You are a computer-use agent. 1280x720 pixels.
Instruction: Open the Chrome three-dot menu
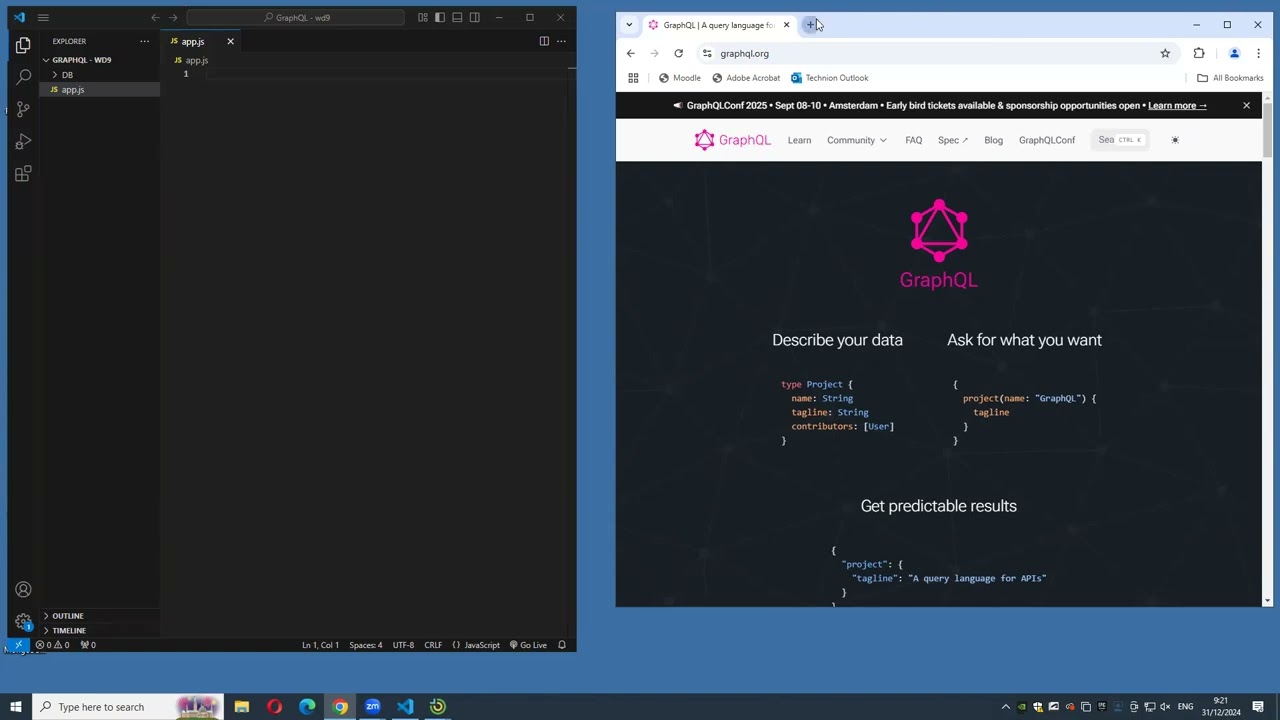[1258, 53]
